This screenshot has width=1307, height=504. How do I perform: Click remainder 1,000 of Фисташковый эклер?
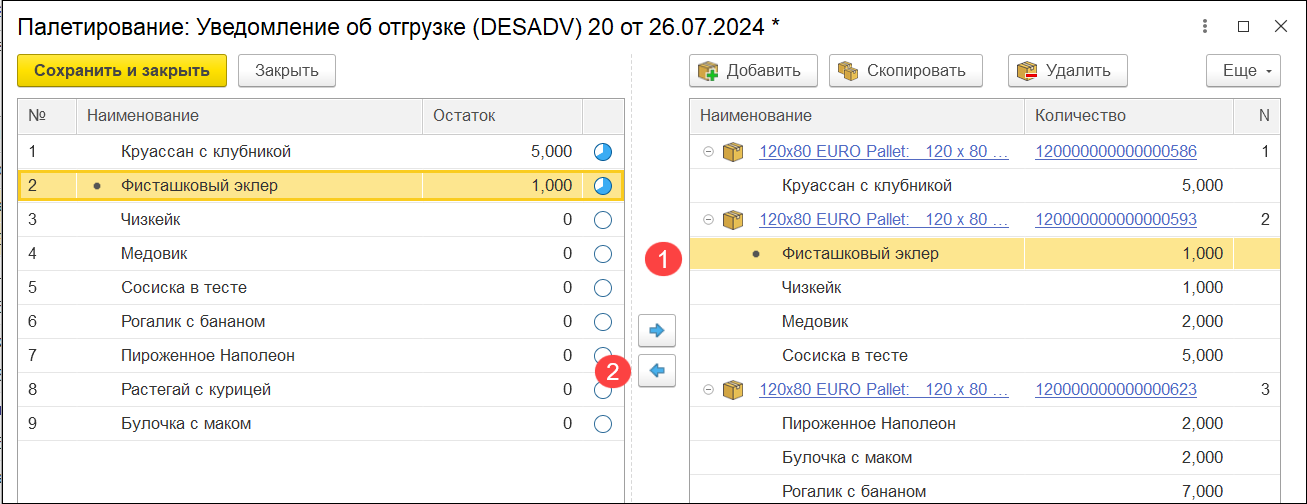[552, 186]
